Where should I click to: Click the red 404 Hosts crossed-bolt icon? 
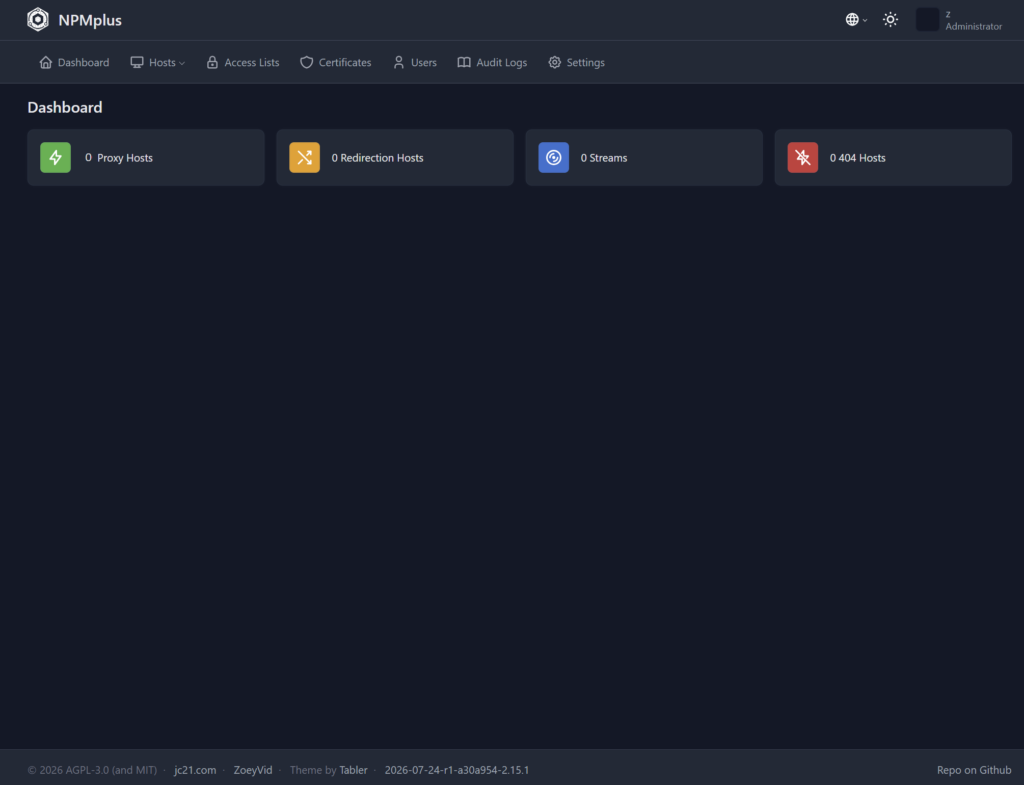click(x=803, y=157)
